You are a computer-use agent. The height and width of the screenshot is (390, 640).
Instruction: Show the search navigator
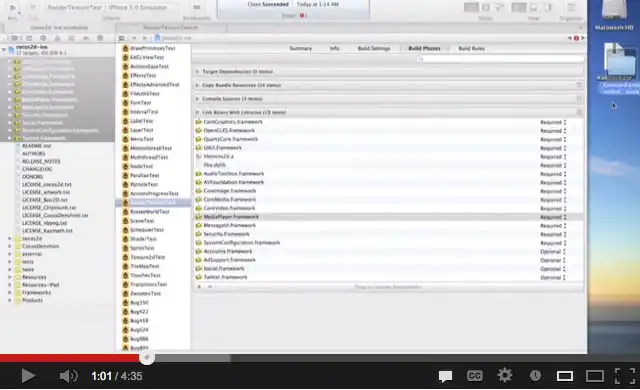coord(43,38)
